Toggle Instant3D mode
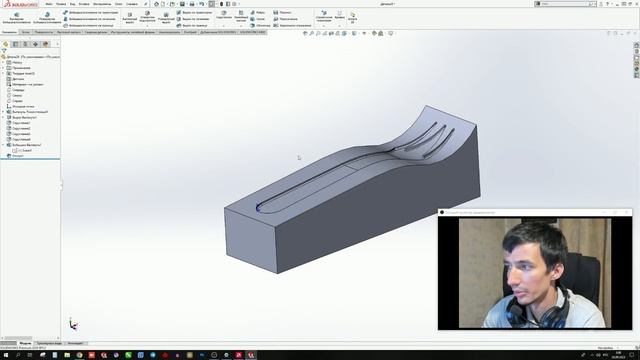 coord(353,18)
